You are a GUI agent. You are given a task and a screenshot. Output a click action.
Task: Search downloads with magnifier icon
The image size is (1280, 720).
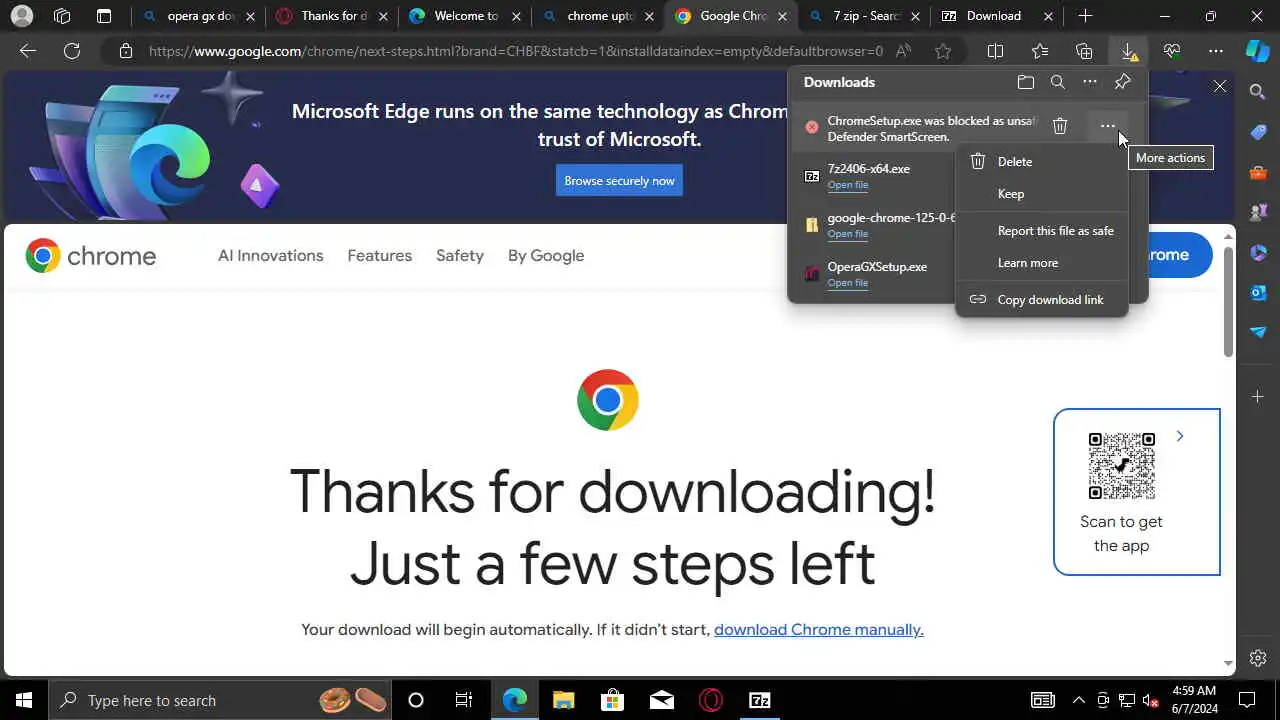(x=1058, y=82)
